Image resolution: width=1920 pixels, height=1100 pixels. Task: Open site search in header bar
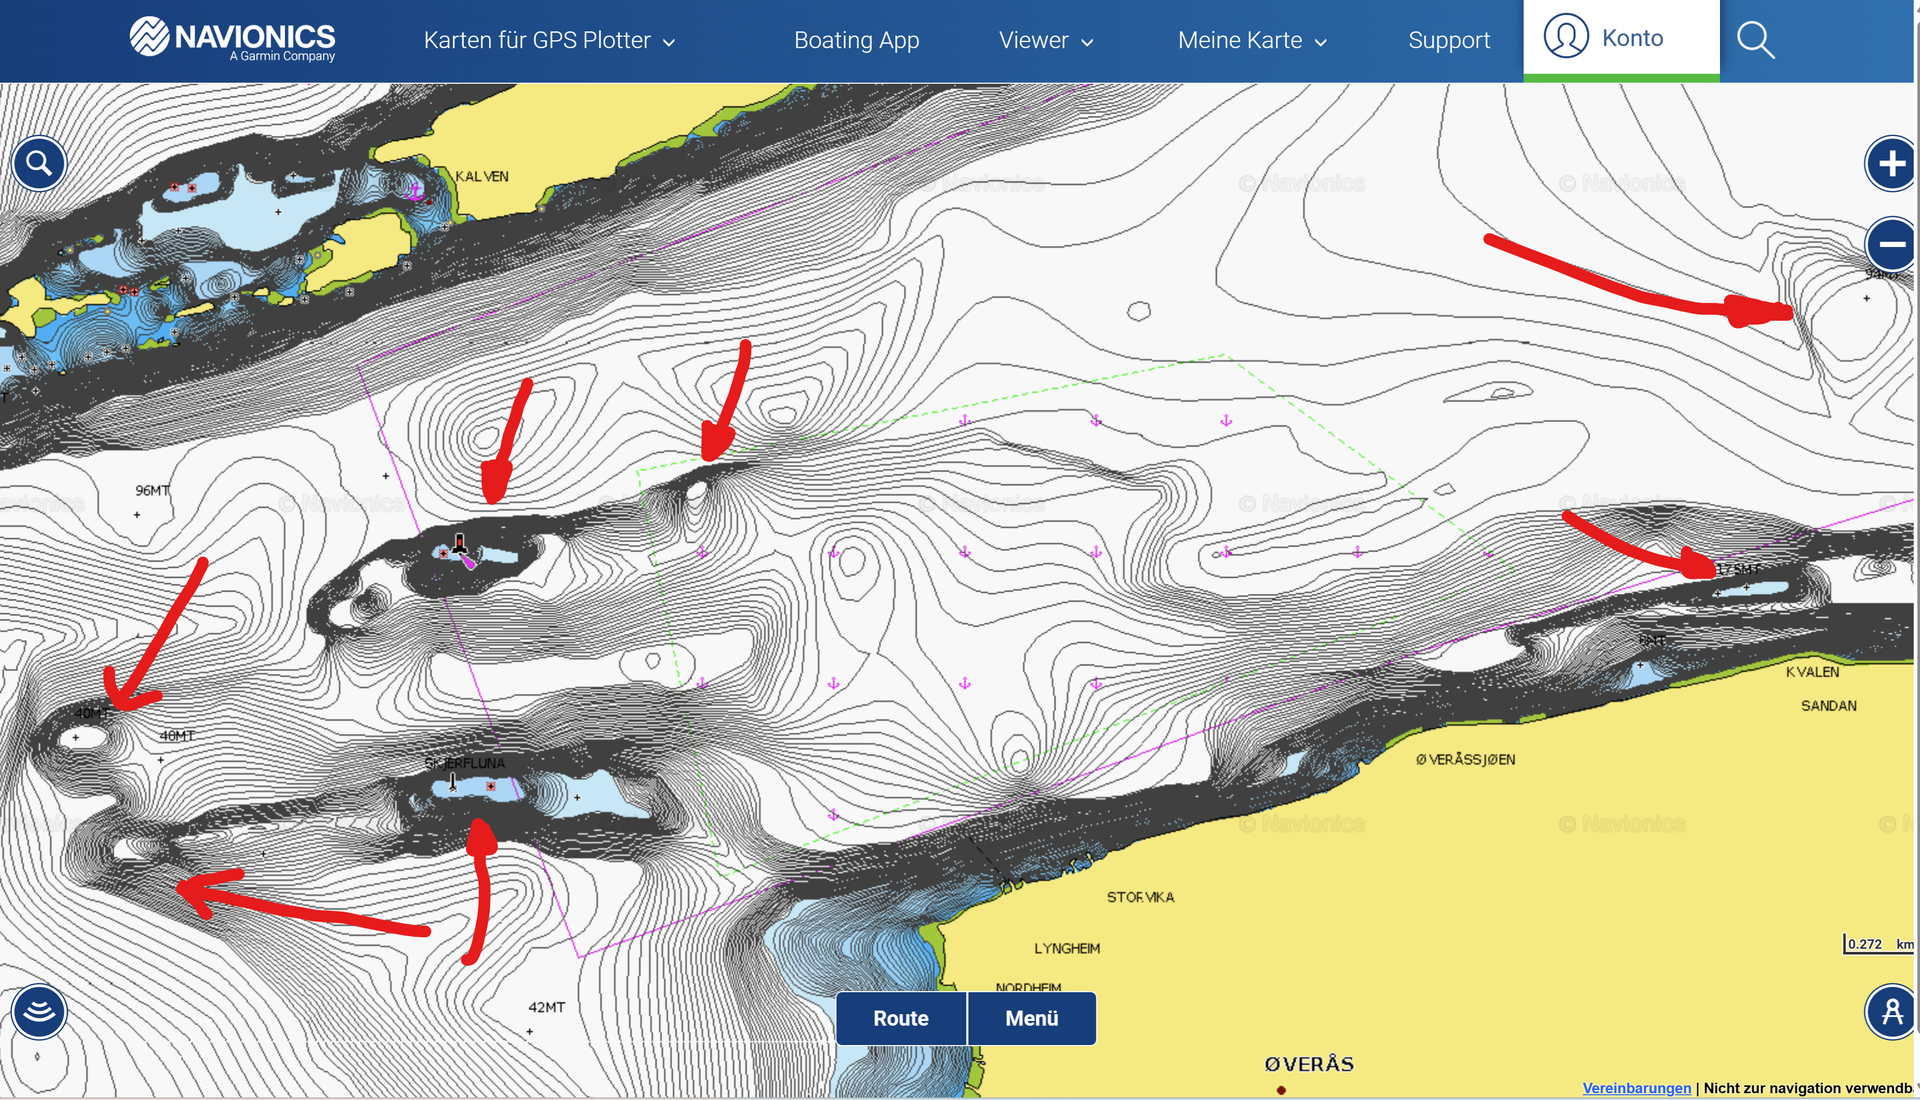pos(1755,40)
